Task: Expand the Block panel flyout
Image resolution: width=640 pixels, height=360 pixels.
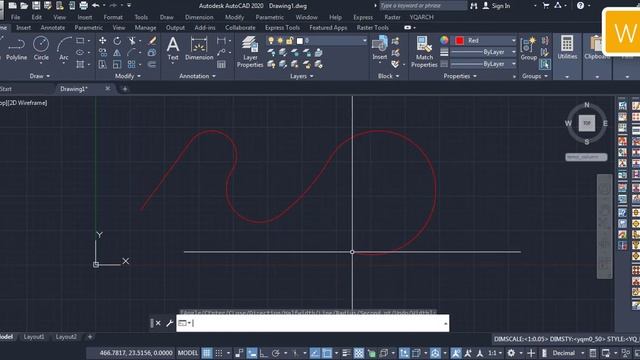Action: pos(388,76)
